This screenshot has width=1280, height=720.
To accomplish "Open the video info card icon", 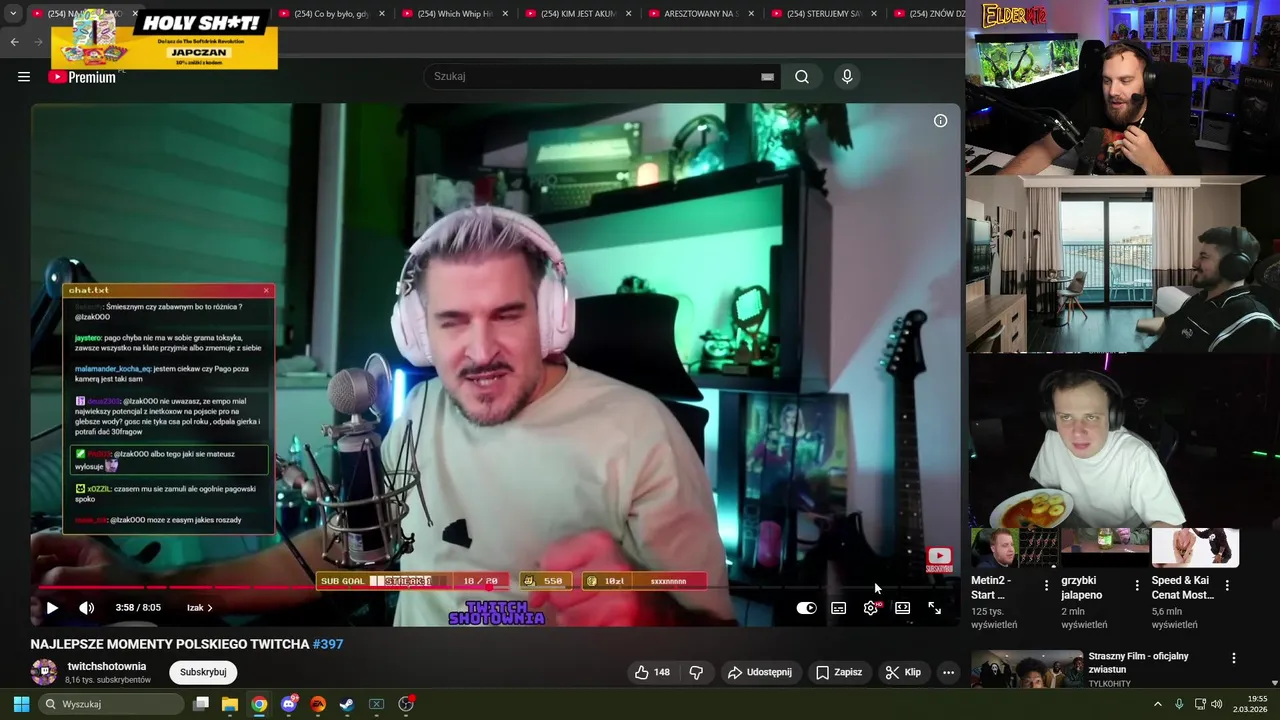I will [x=940, y=121].
